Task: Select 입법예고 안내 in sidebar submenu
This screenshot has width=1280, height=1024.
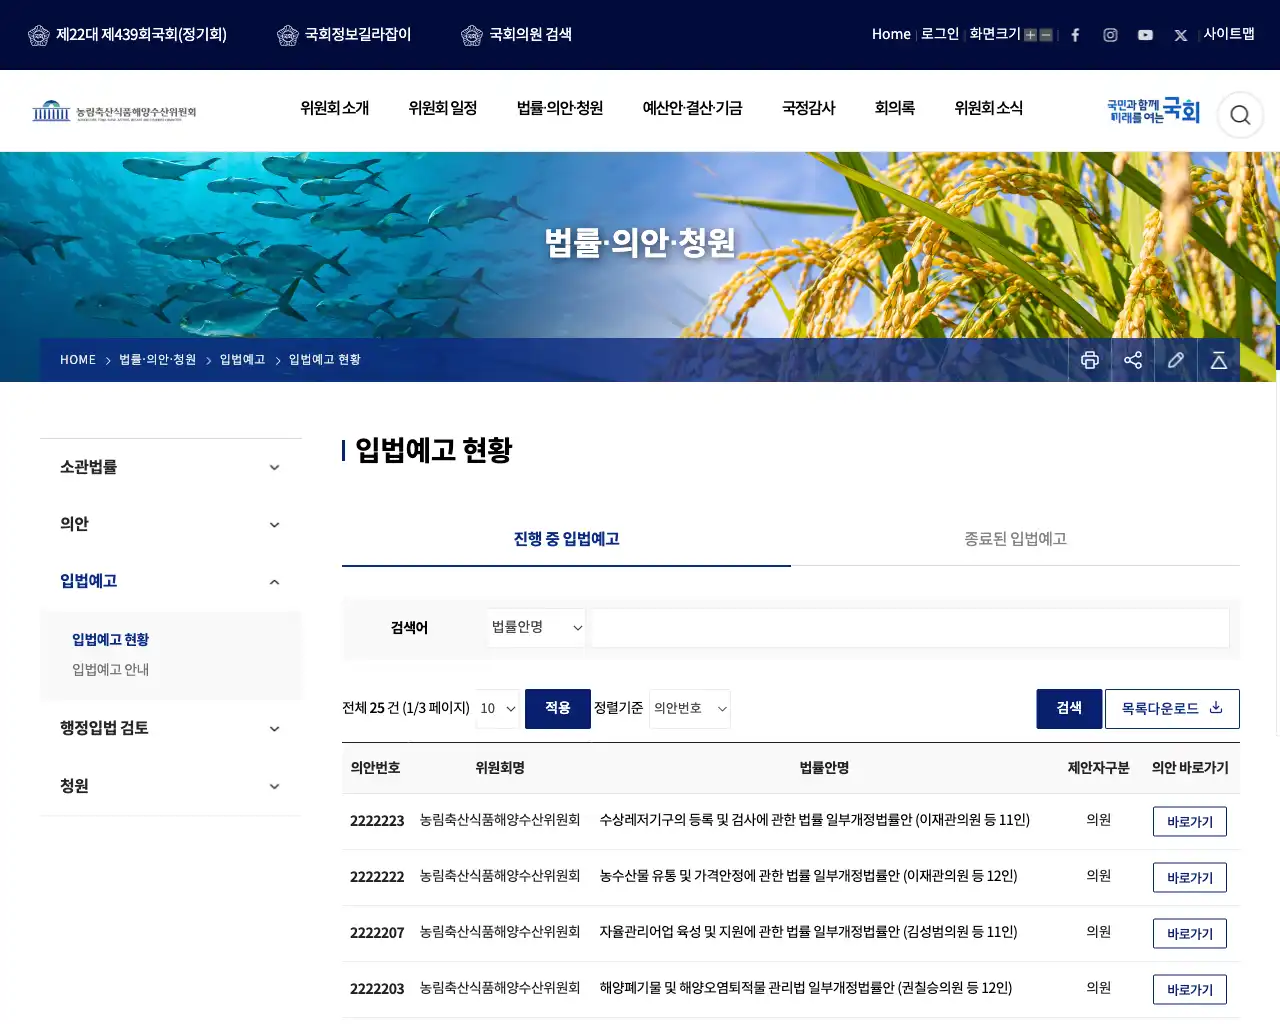Action: click(110, 669)
